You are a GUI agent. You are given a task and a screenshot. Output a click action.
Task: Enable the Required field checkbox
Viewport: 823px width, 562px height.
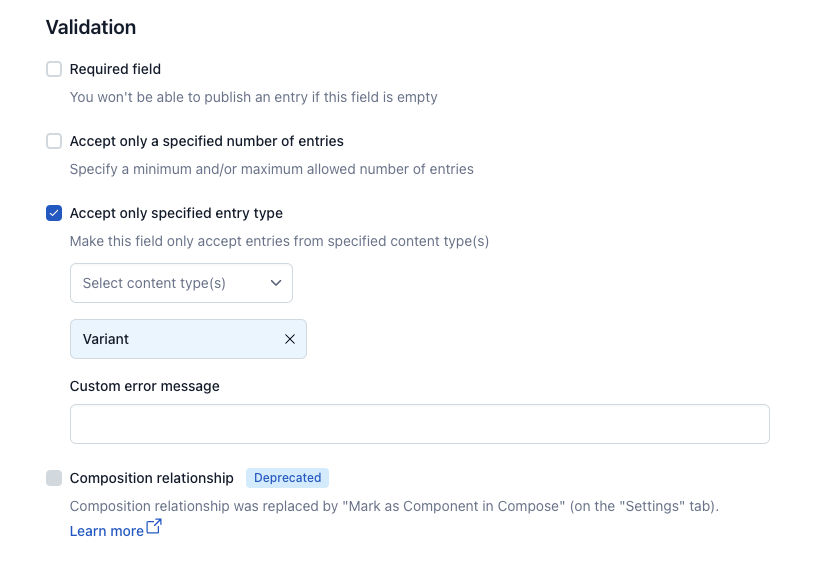[54, 69]
